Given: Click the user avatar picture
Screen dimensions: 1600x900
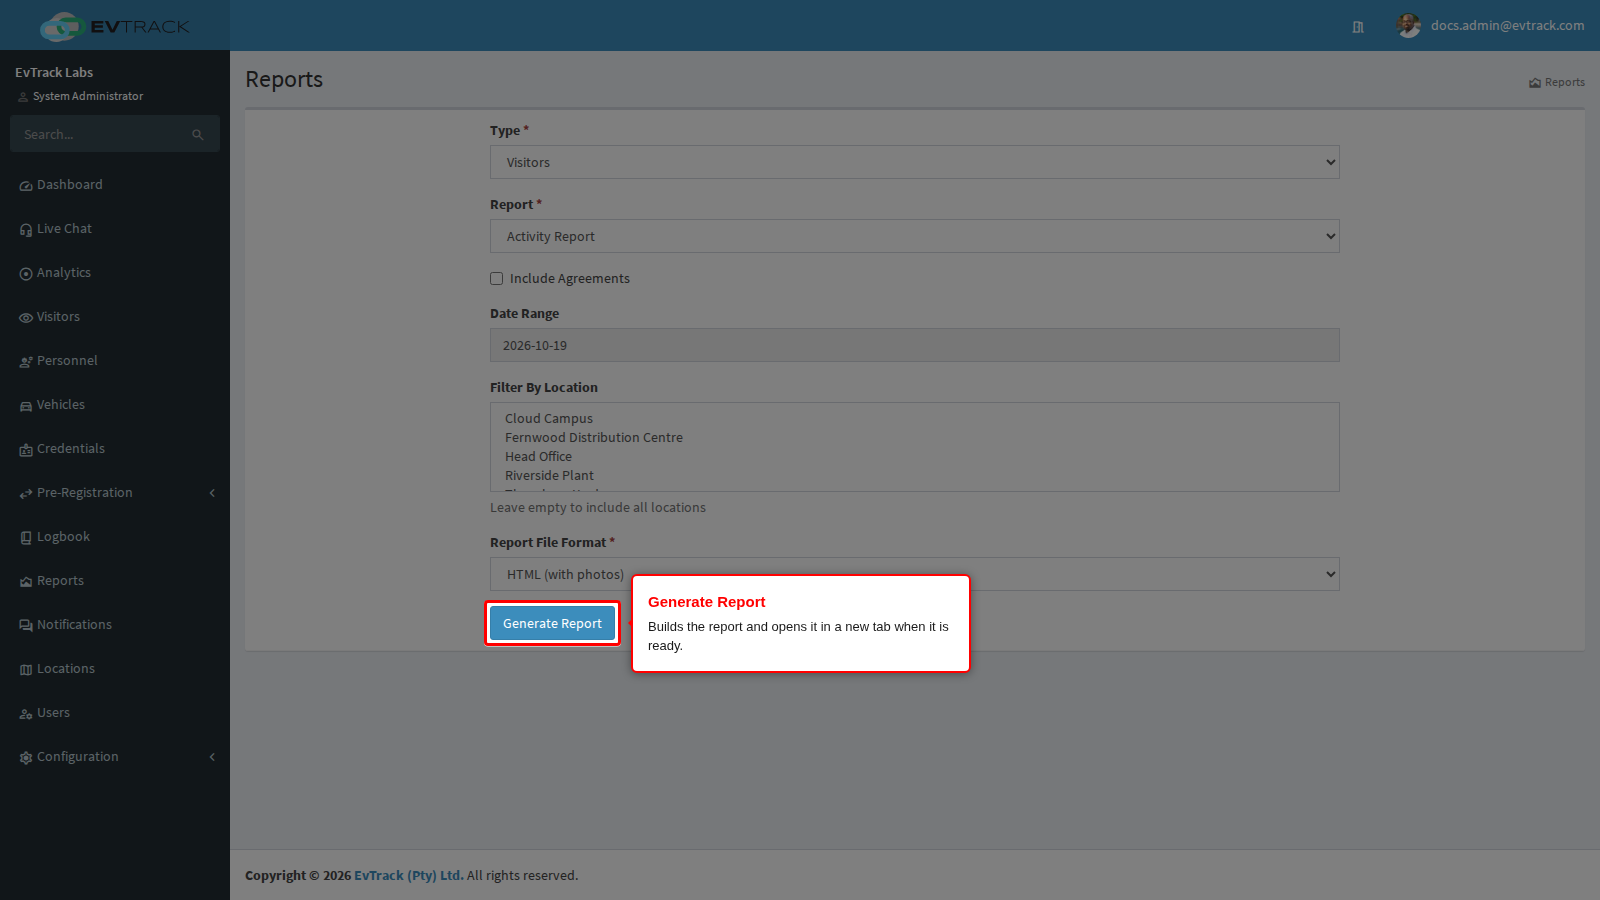Looking at the screenshot, I should 1409,26.
